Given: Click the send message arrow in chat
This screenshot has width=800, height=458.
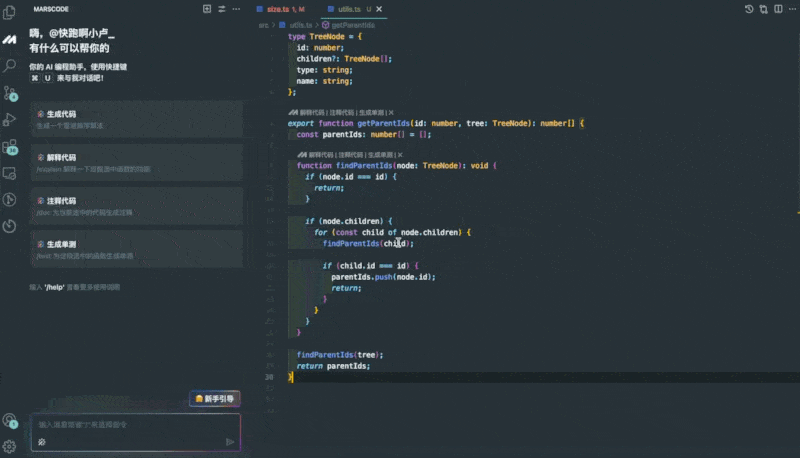Looking at the screenshot, I should (230, 442).
